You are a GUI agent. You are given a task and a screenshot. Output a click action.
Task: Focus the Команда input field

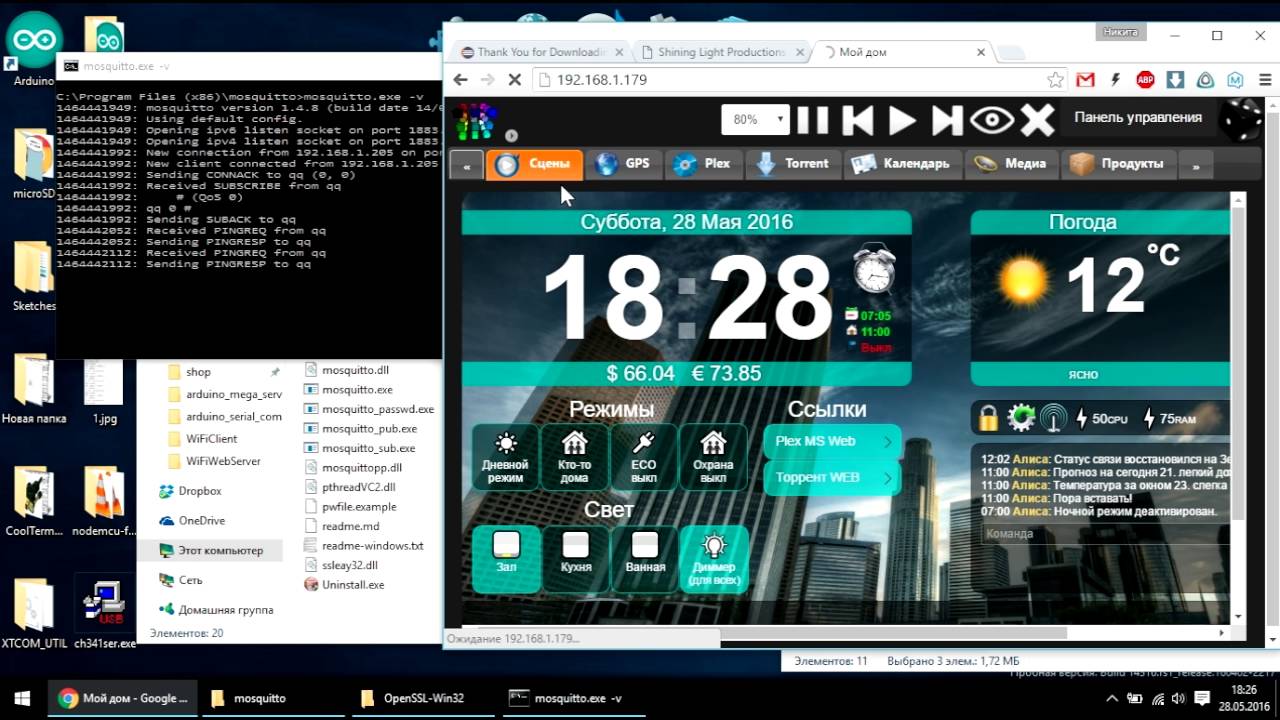click(x=1106, y=534)
